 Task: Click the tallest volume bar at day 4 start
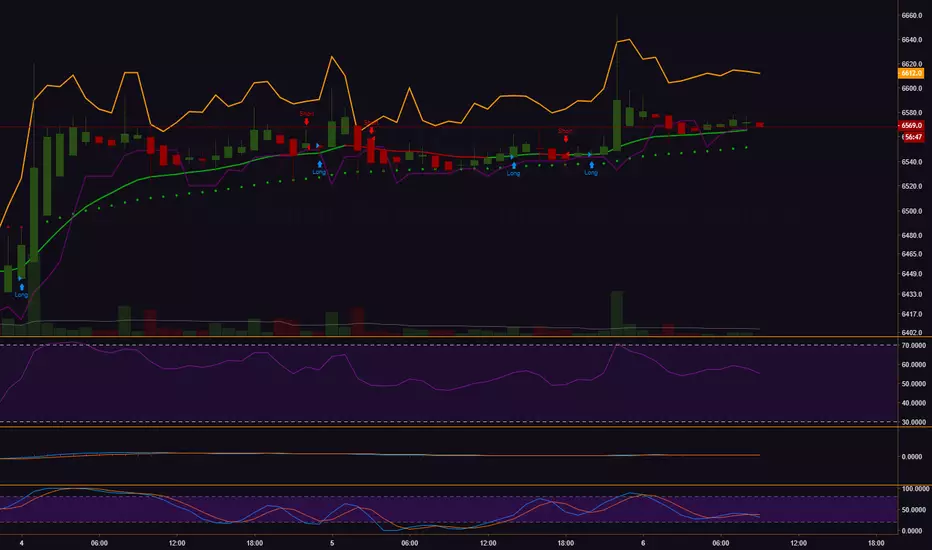[34, 297]
